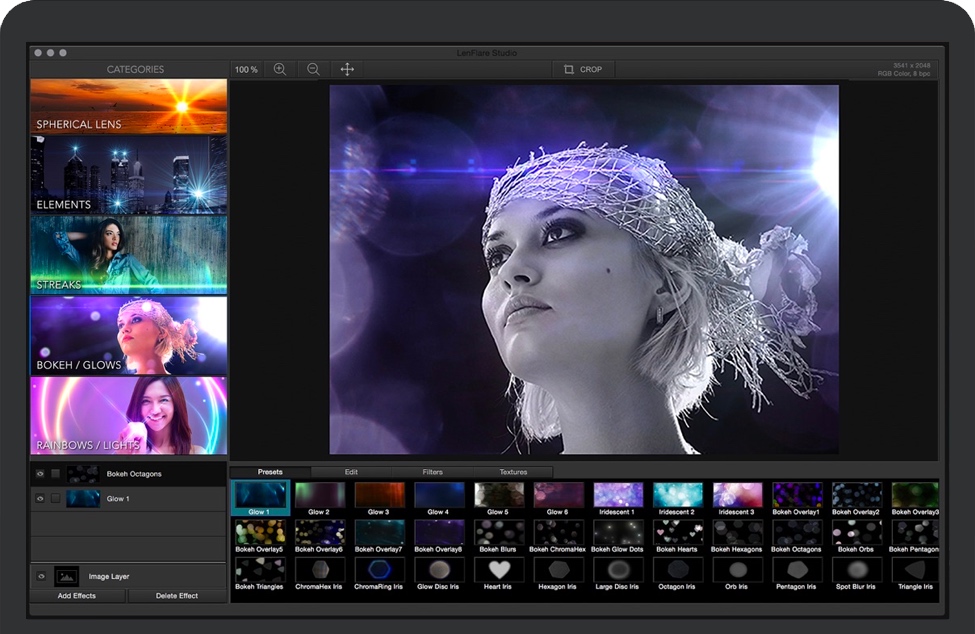Click the zoom in magnifier icon

(x=281, y=69)
